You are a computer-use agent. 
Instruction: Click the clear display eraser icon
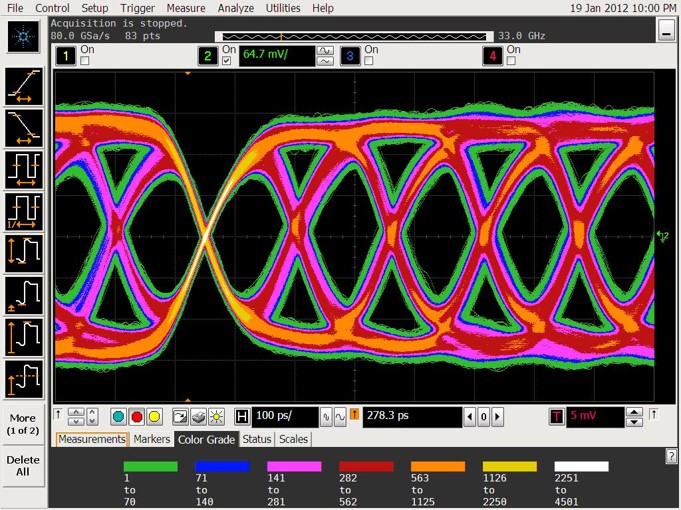[198, 417]
